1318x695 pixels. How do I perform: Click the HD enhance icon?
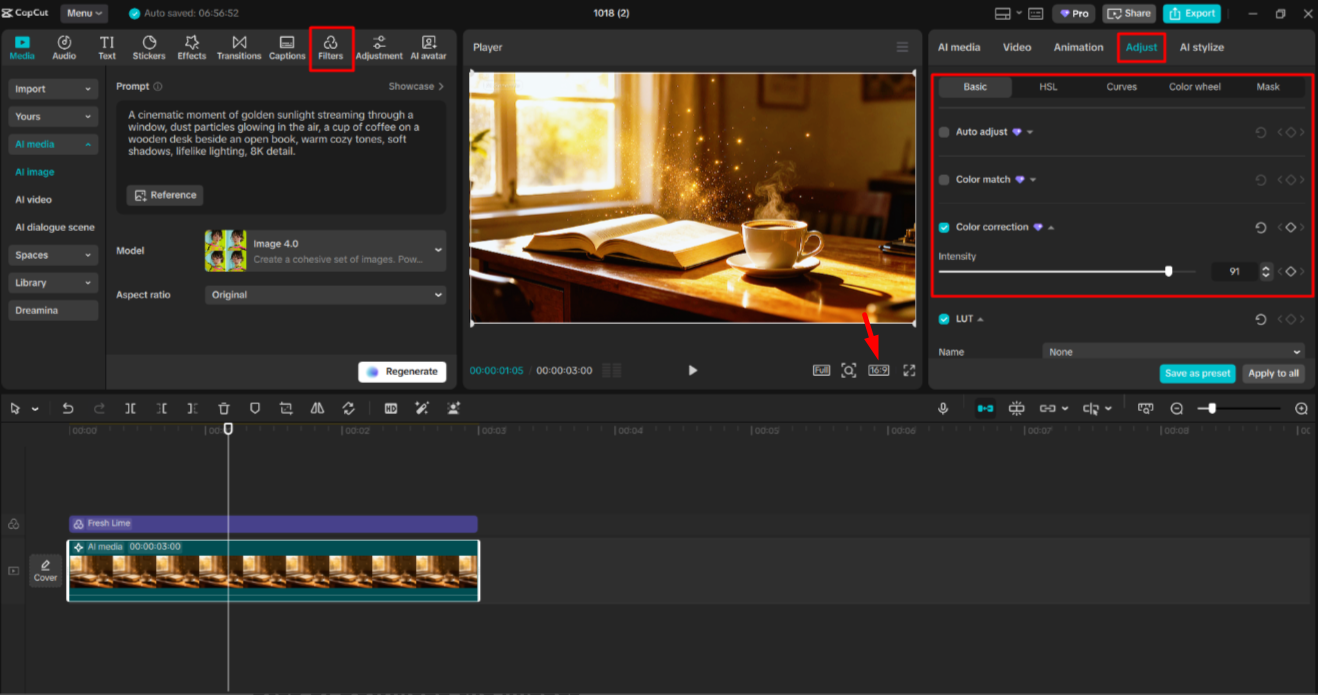click(x=391, y=408)
